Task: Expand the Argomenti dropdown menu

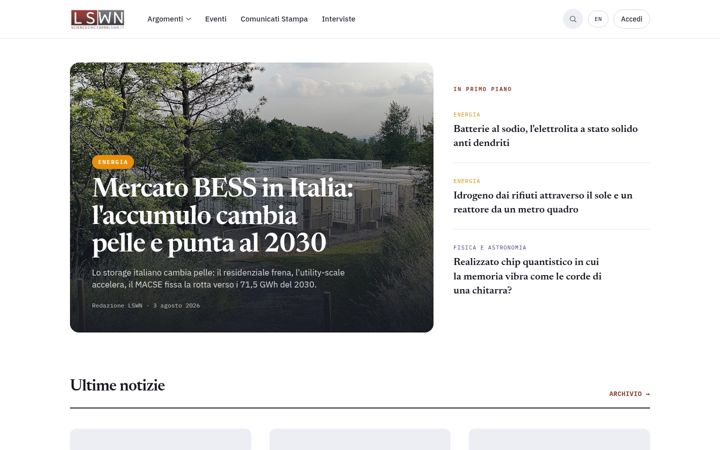Action: pyautogui.click(x=169, y=19)
